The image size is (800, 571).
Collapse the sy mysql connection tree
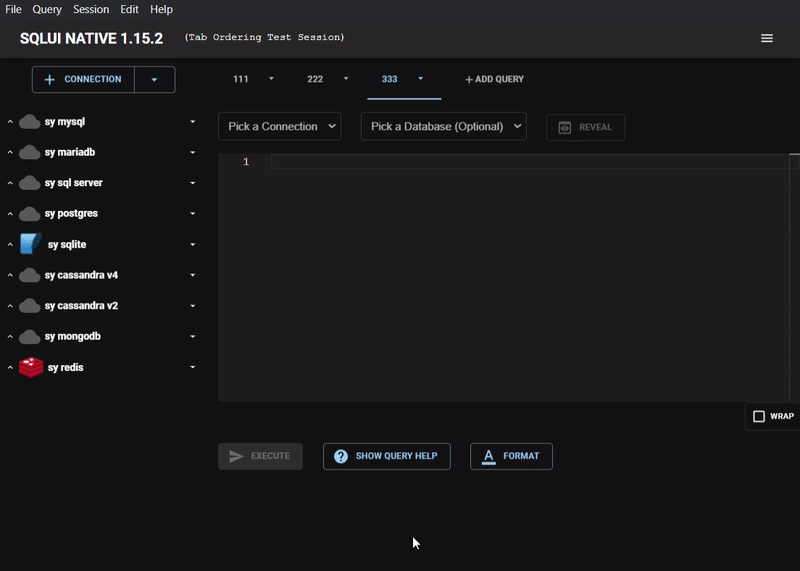[10, 122]
